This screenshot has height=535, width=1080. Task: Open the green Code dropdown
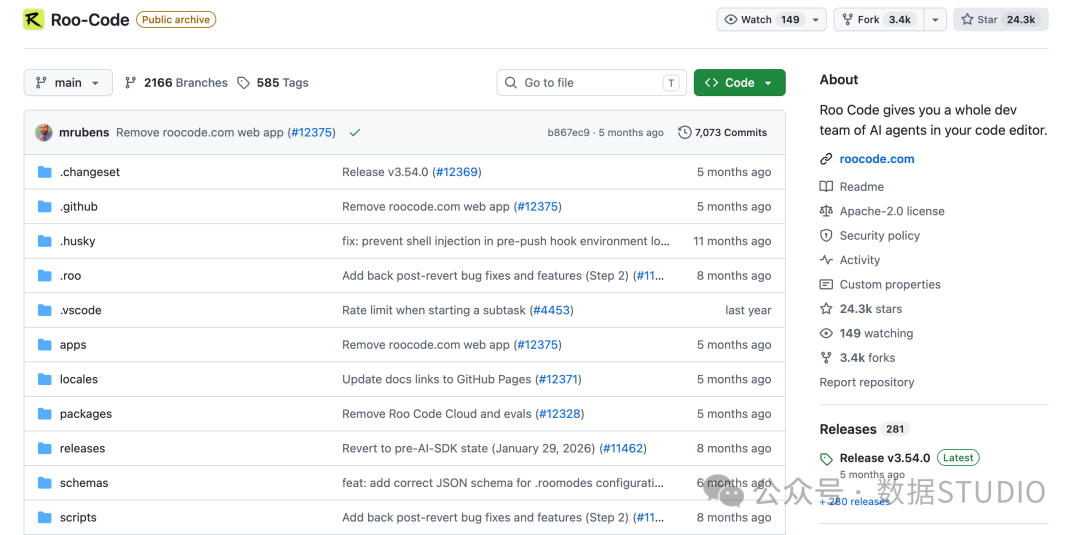739,83
